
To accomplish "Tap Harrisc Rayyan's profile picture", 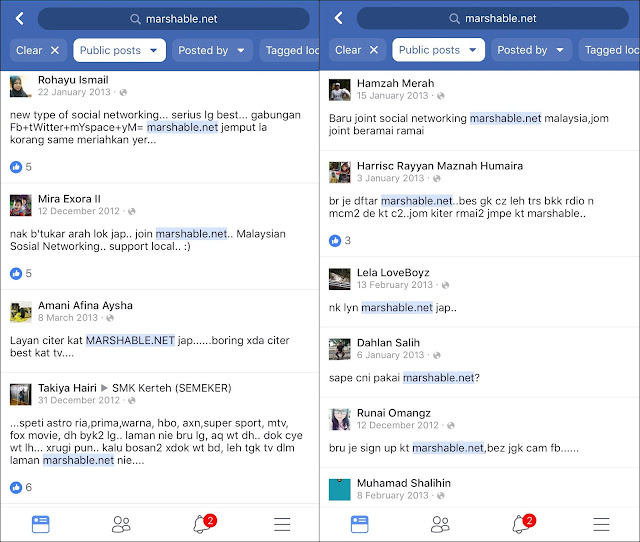I will (x=340, y=172).
